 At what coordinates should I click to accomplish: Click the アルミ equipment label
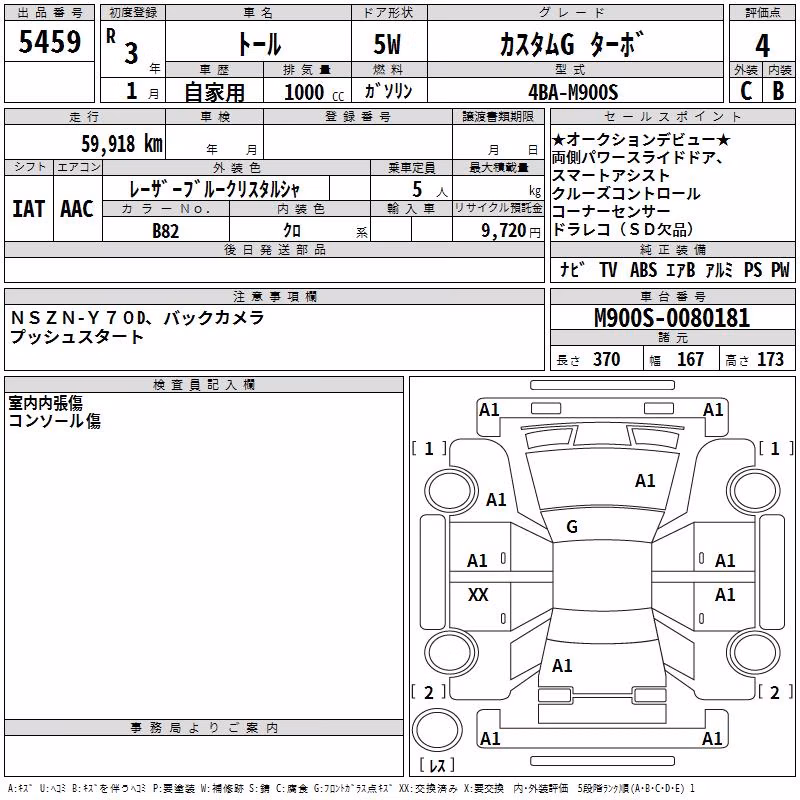click(720, 270)
